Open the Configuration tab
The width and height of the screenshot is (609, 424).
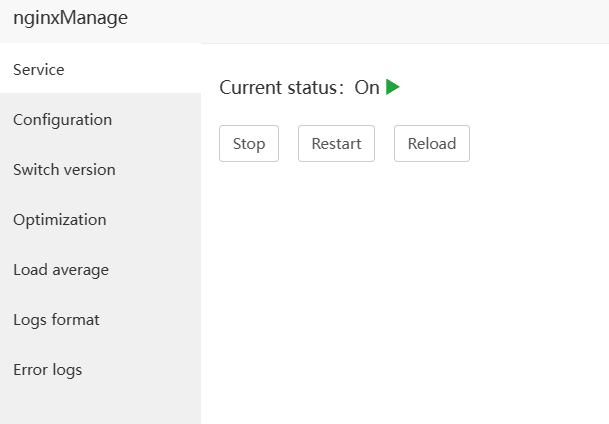pos(62,120)
